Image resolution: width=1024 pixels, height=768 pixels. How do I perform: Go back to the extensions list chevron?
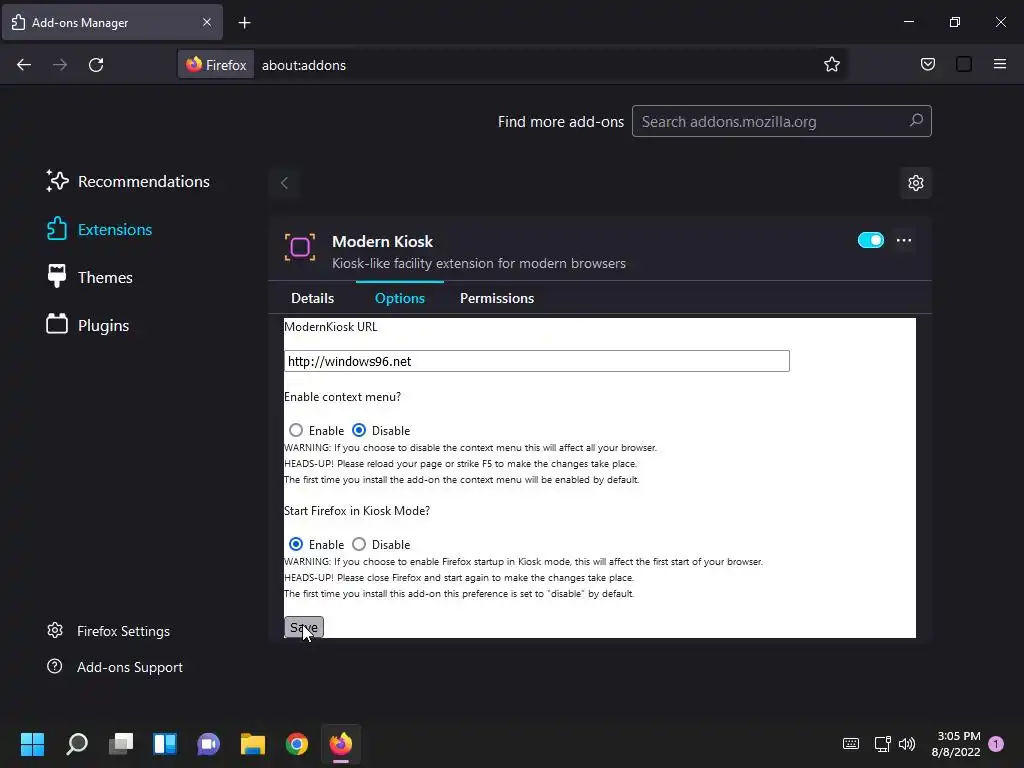tap(284, 183)
